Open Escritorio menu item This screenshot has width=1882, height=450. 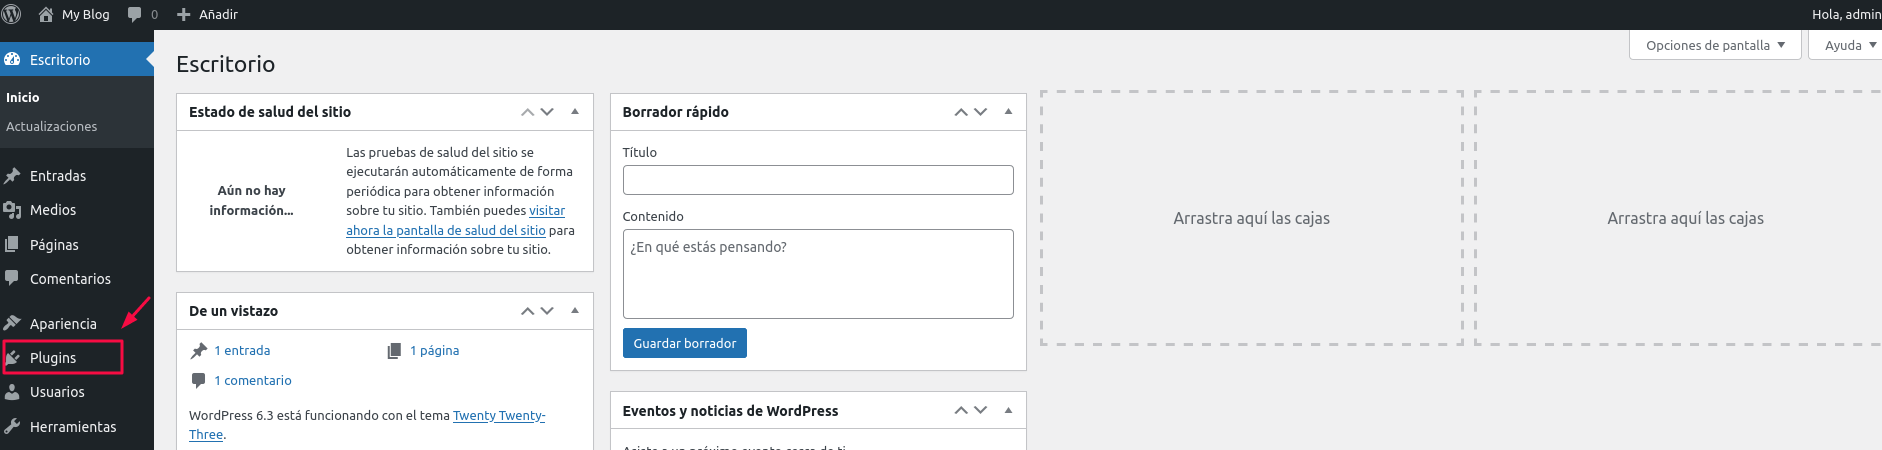pos(77,59)
